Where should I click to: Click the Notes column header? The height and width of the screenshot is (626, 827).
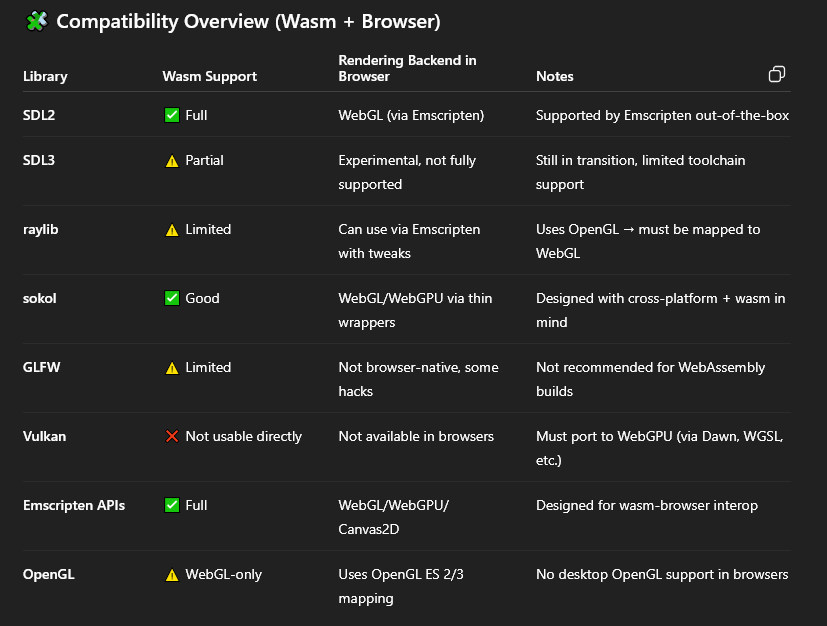pyautogui.click(x=555, y=76)
